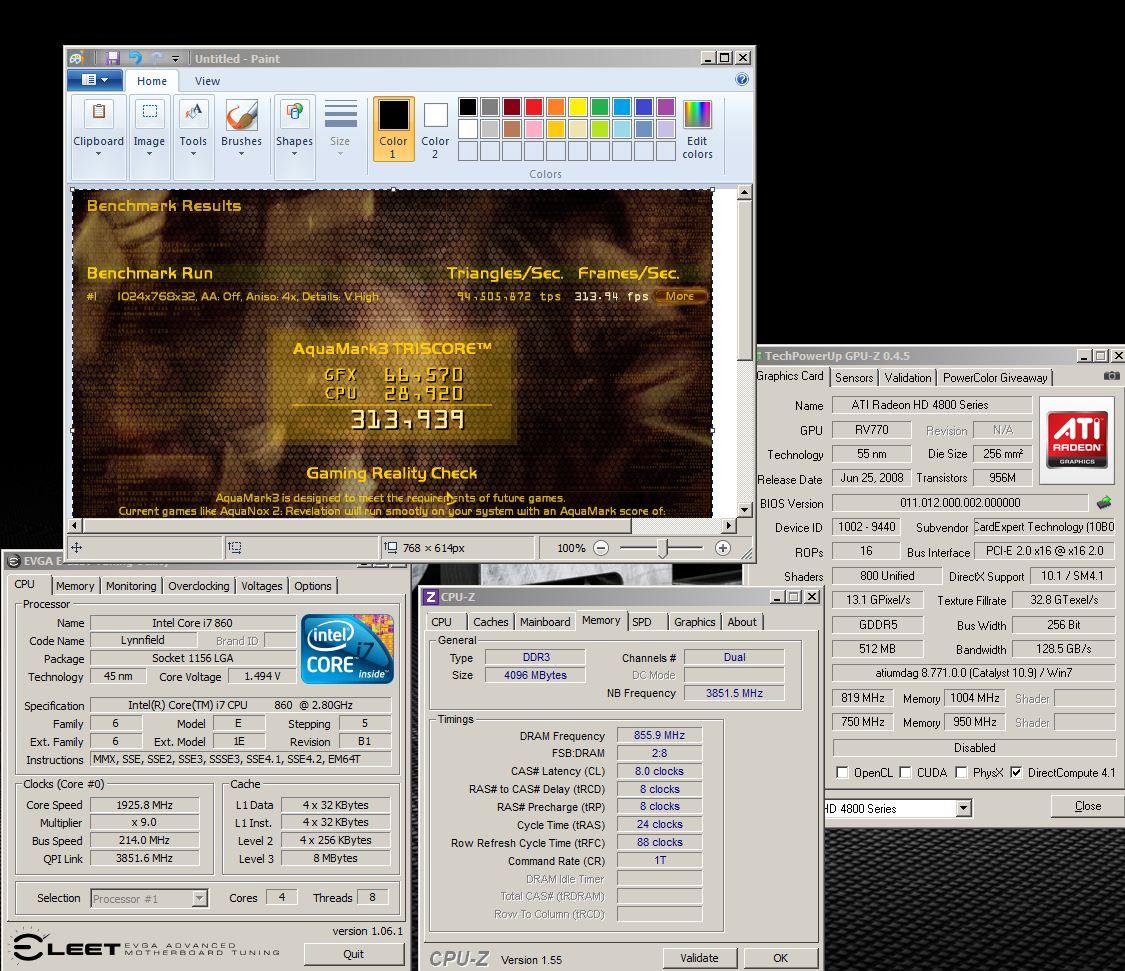Toggle the PhysX checkbox in GPU-Z
The image size is (1125, 971).
(x=961, y=773)
